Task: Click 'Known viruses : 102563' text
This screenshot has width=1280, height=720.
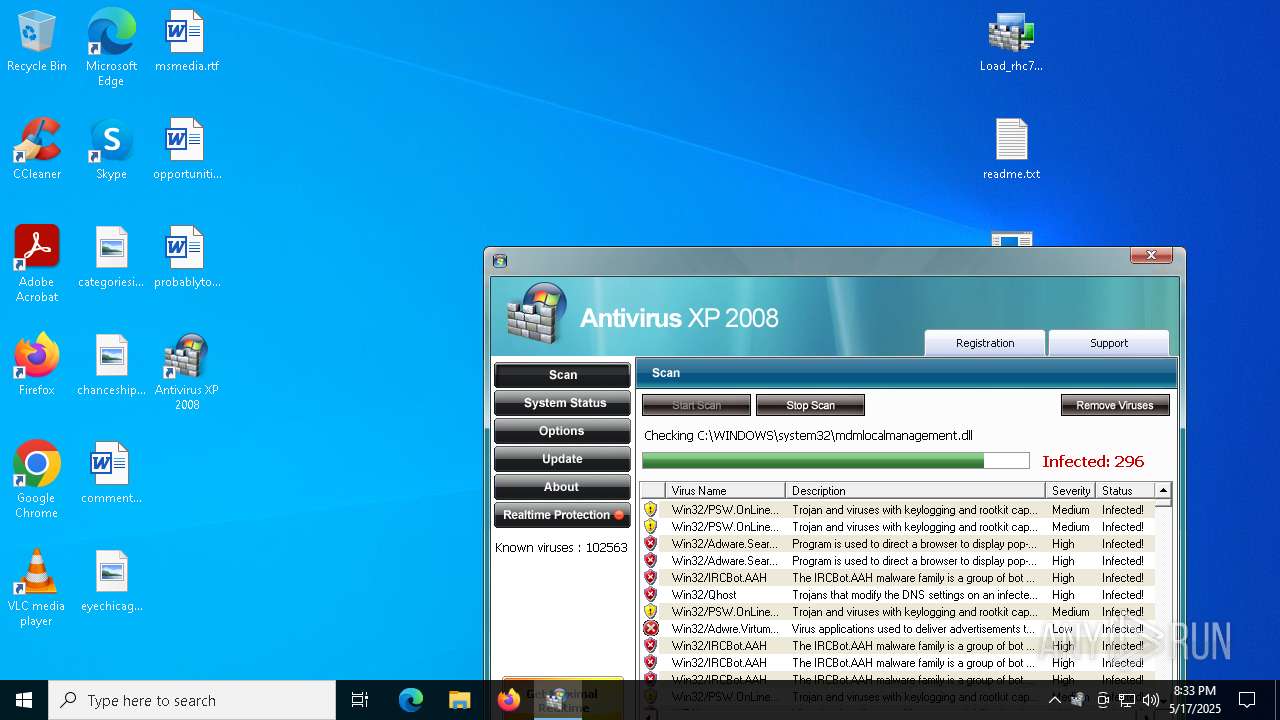Action: point(561,548)
